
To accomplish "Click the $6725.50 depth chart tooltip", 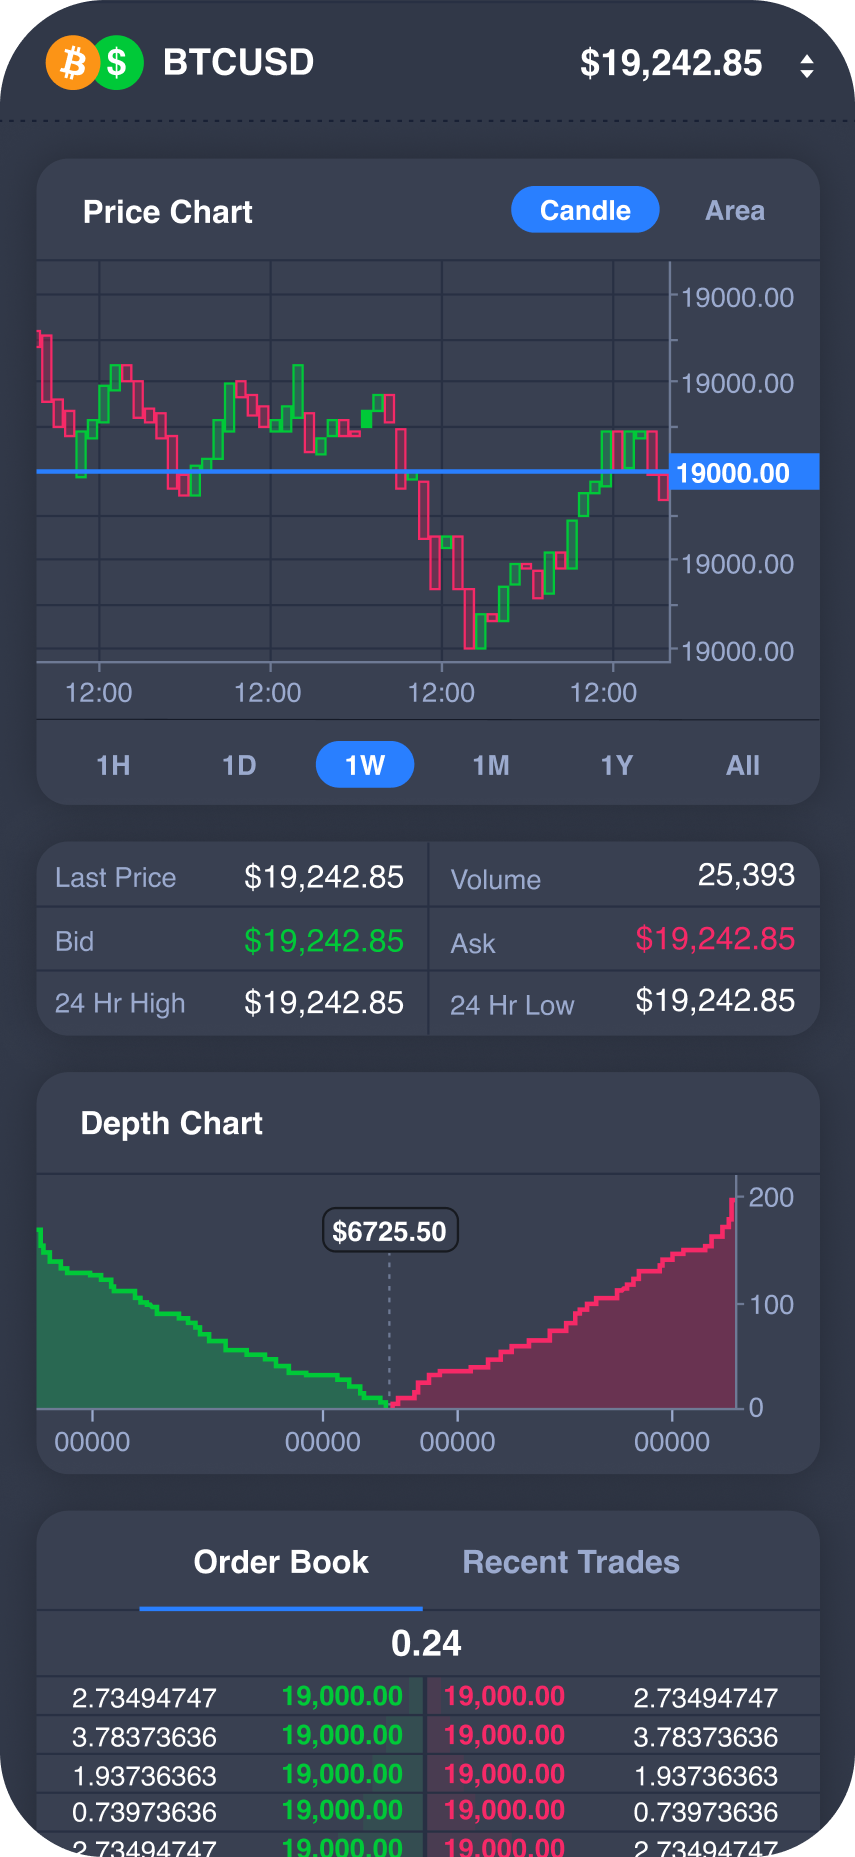I will [390, 1231].
